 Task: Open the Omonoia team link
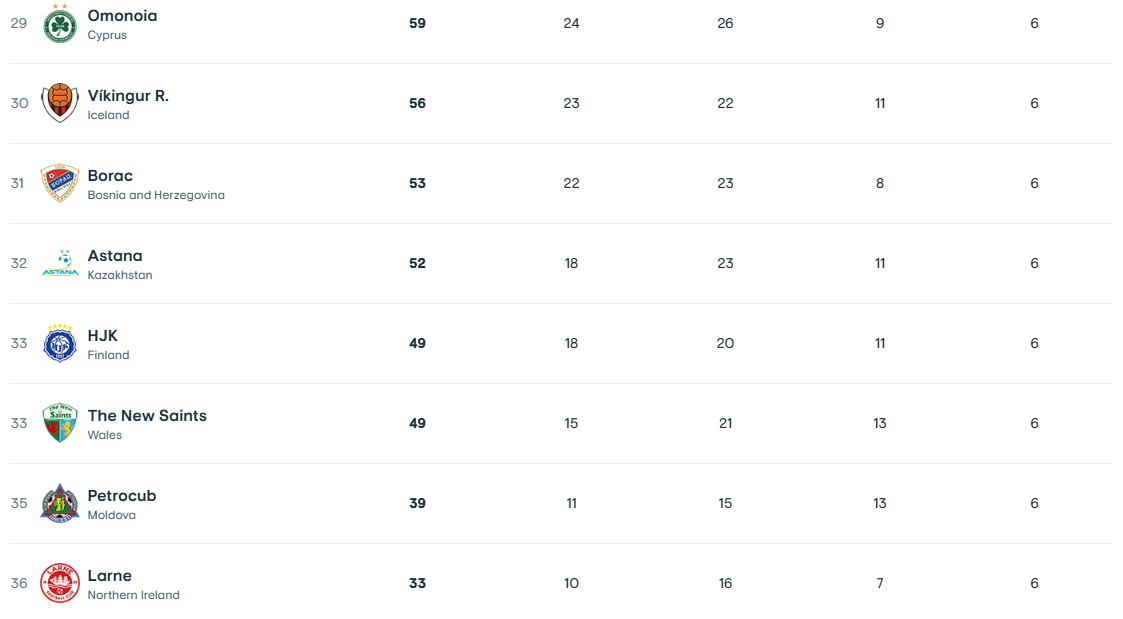[122, 16]
